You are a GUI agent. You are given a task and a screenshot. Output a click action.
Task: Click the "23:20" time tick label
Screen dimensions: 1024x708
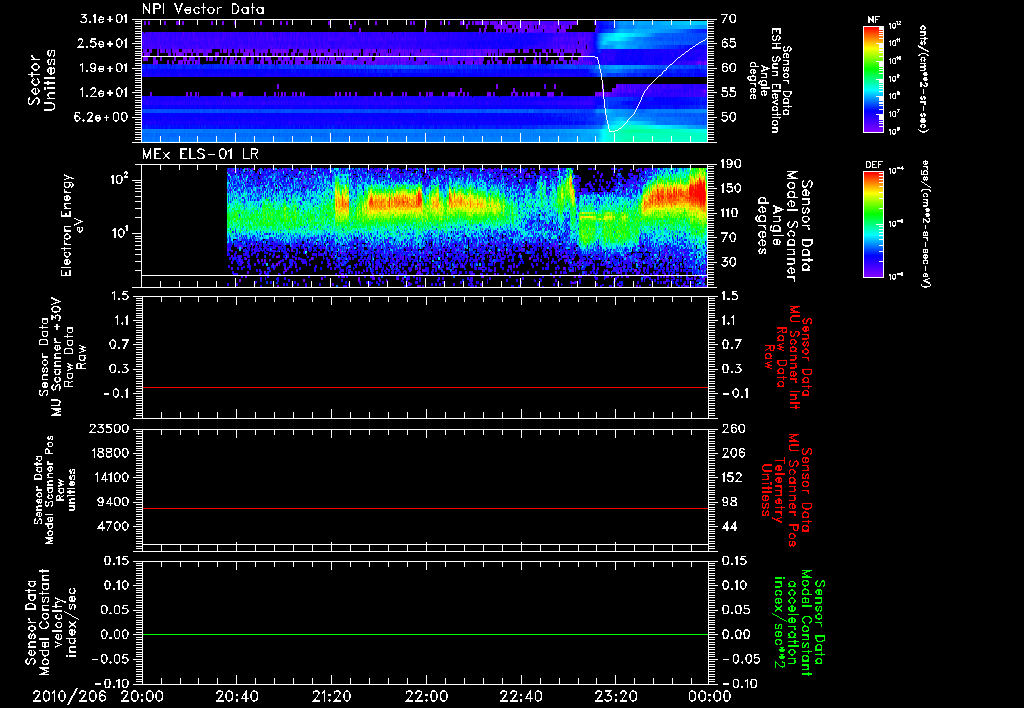[618, 696]
